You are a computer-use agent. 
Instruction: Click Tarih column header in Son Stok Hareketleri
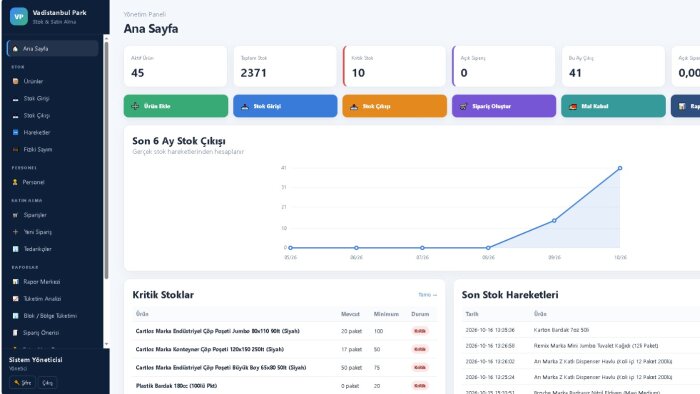[x=472, y=314]
